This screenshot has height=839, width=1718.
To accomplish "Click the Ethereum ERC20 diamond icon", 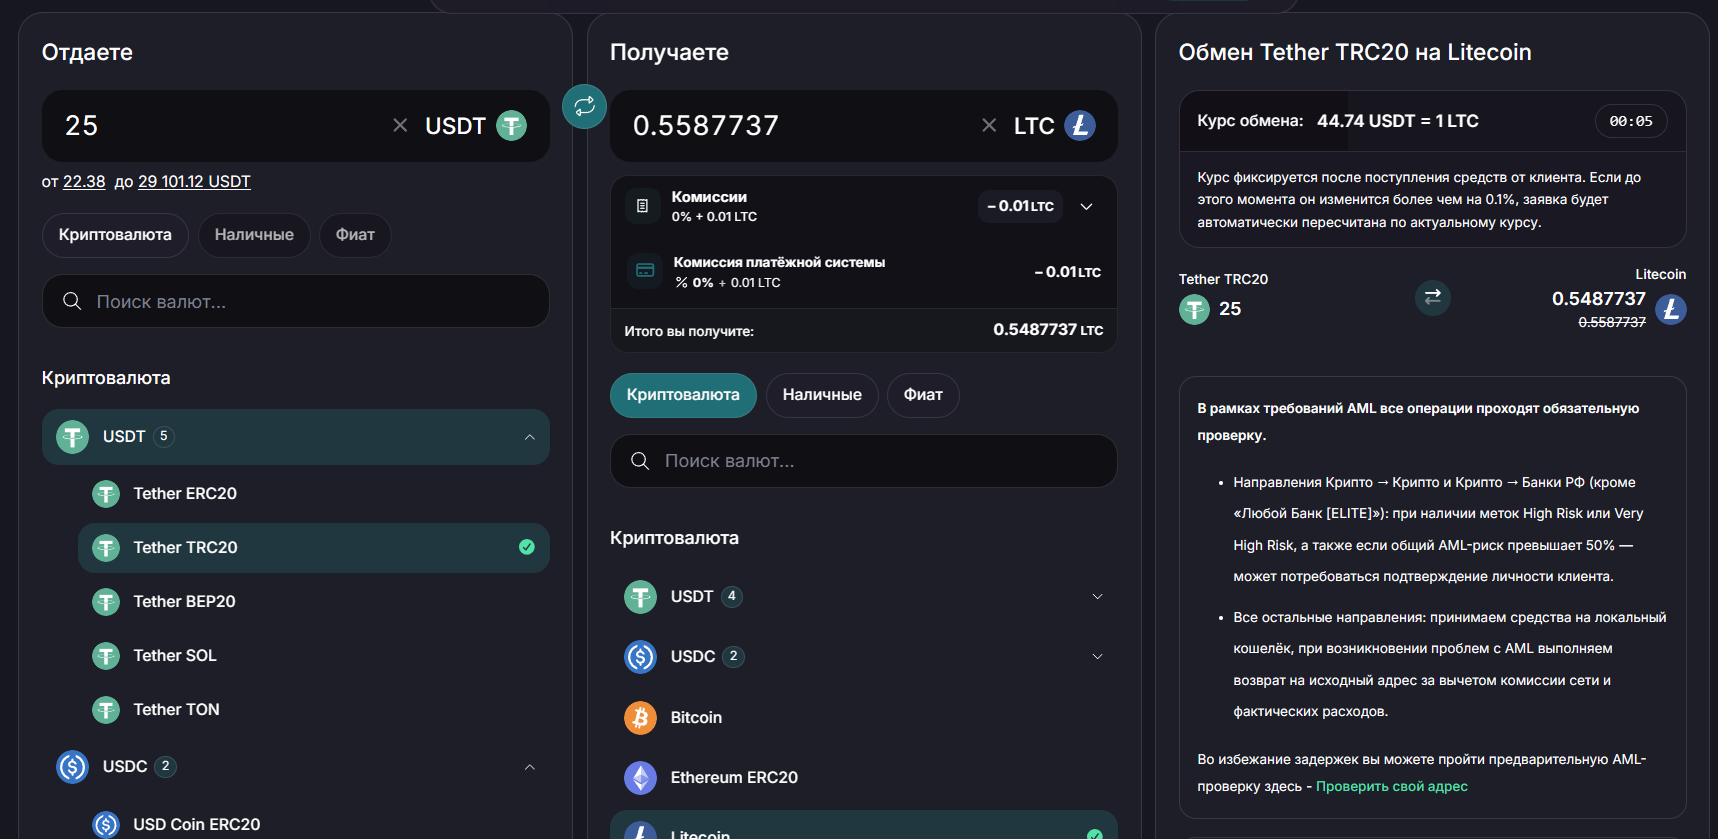I will click(640, 777).
